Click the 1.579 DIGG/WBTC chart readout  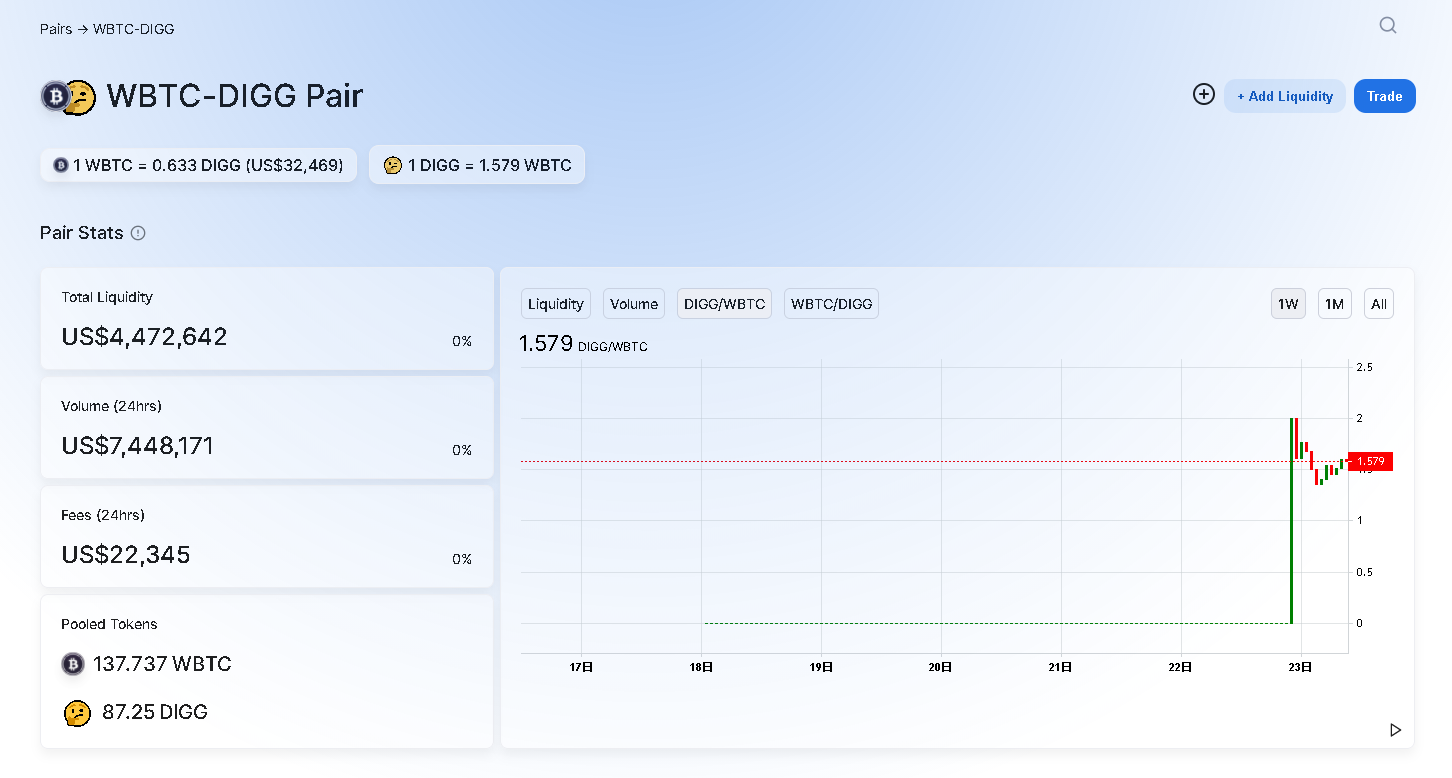click(x=583, y=345)
